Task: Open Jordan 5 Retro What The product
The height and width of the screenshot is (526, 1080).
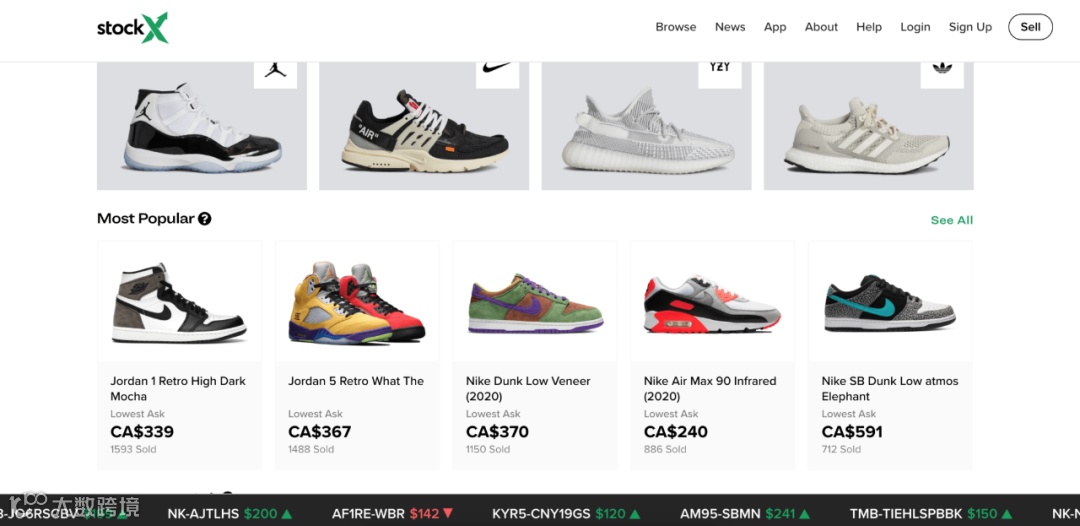Action: coord(357,355)
